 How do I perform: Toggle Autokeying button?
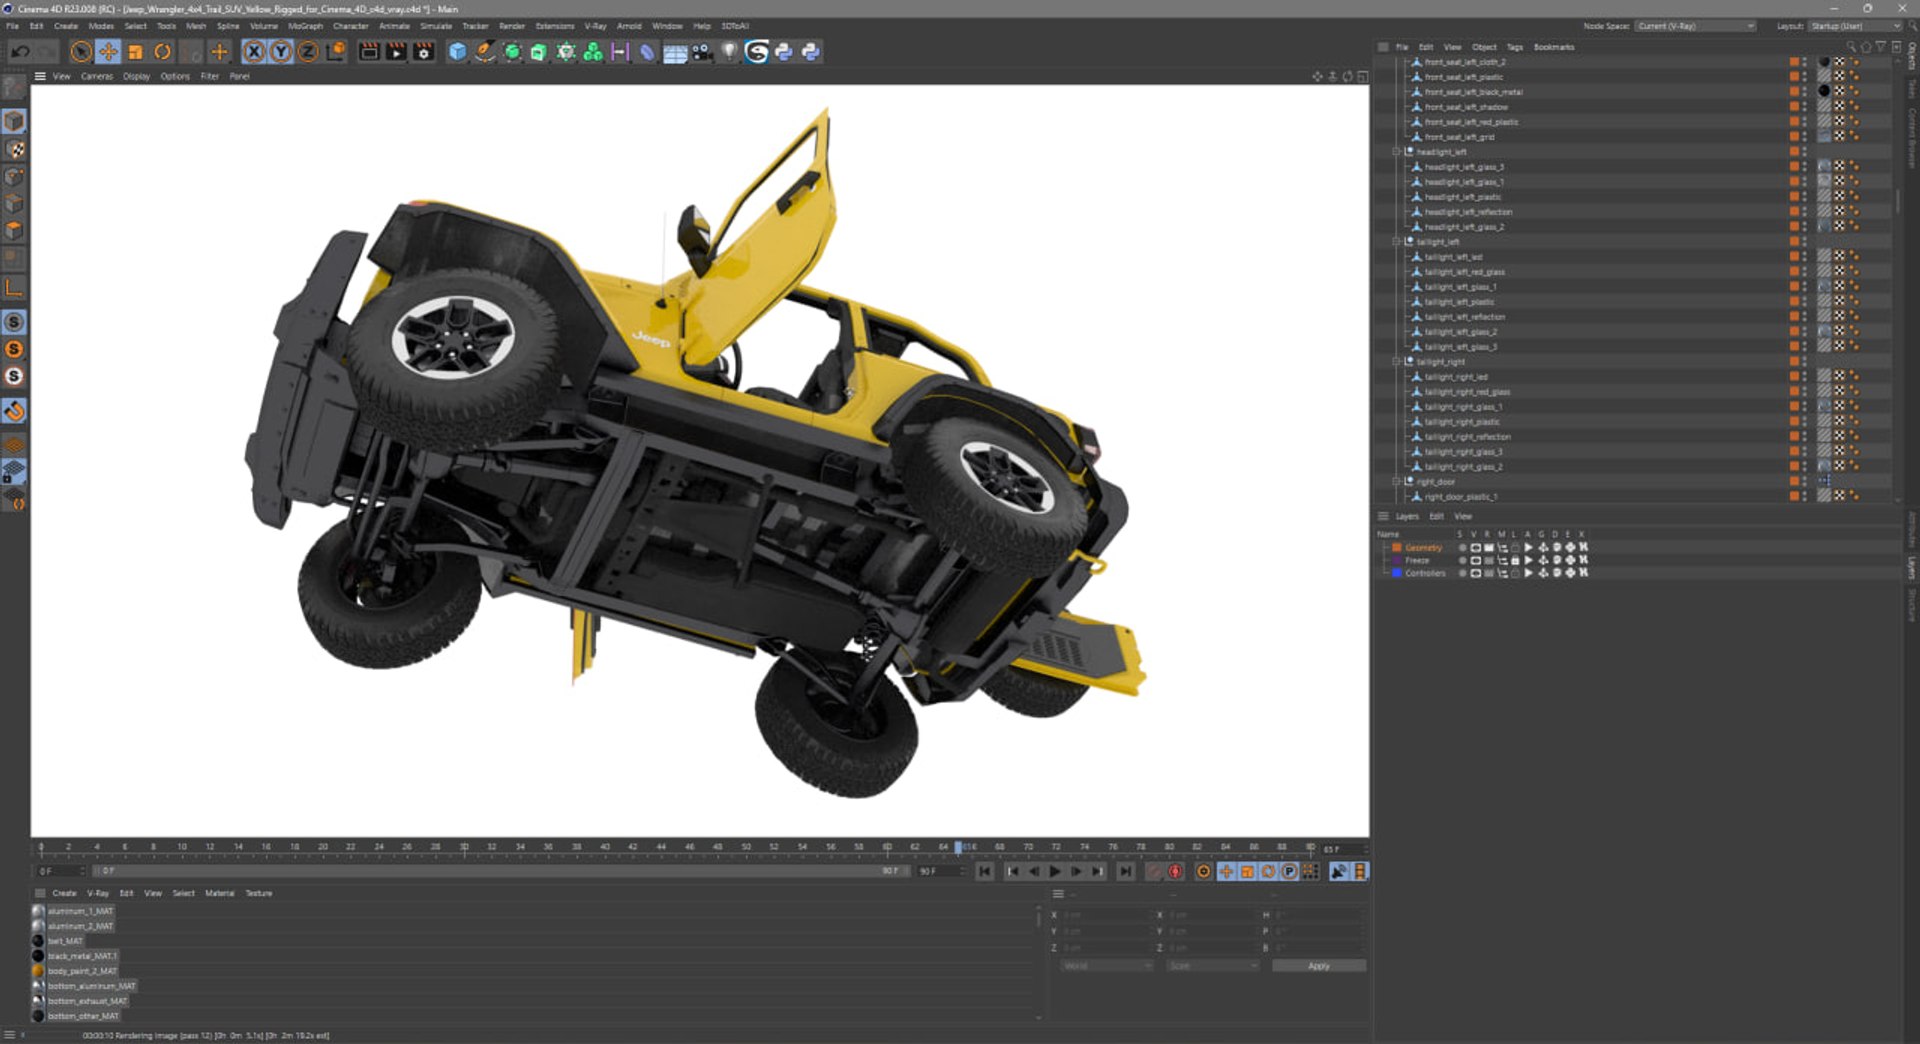click(x=1176, y=872)
